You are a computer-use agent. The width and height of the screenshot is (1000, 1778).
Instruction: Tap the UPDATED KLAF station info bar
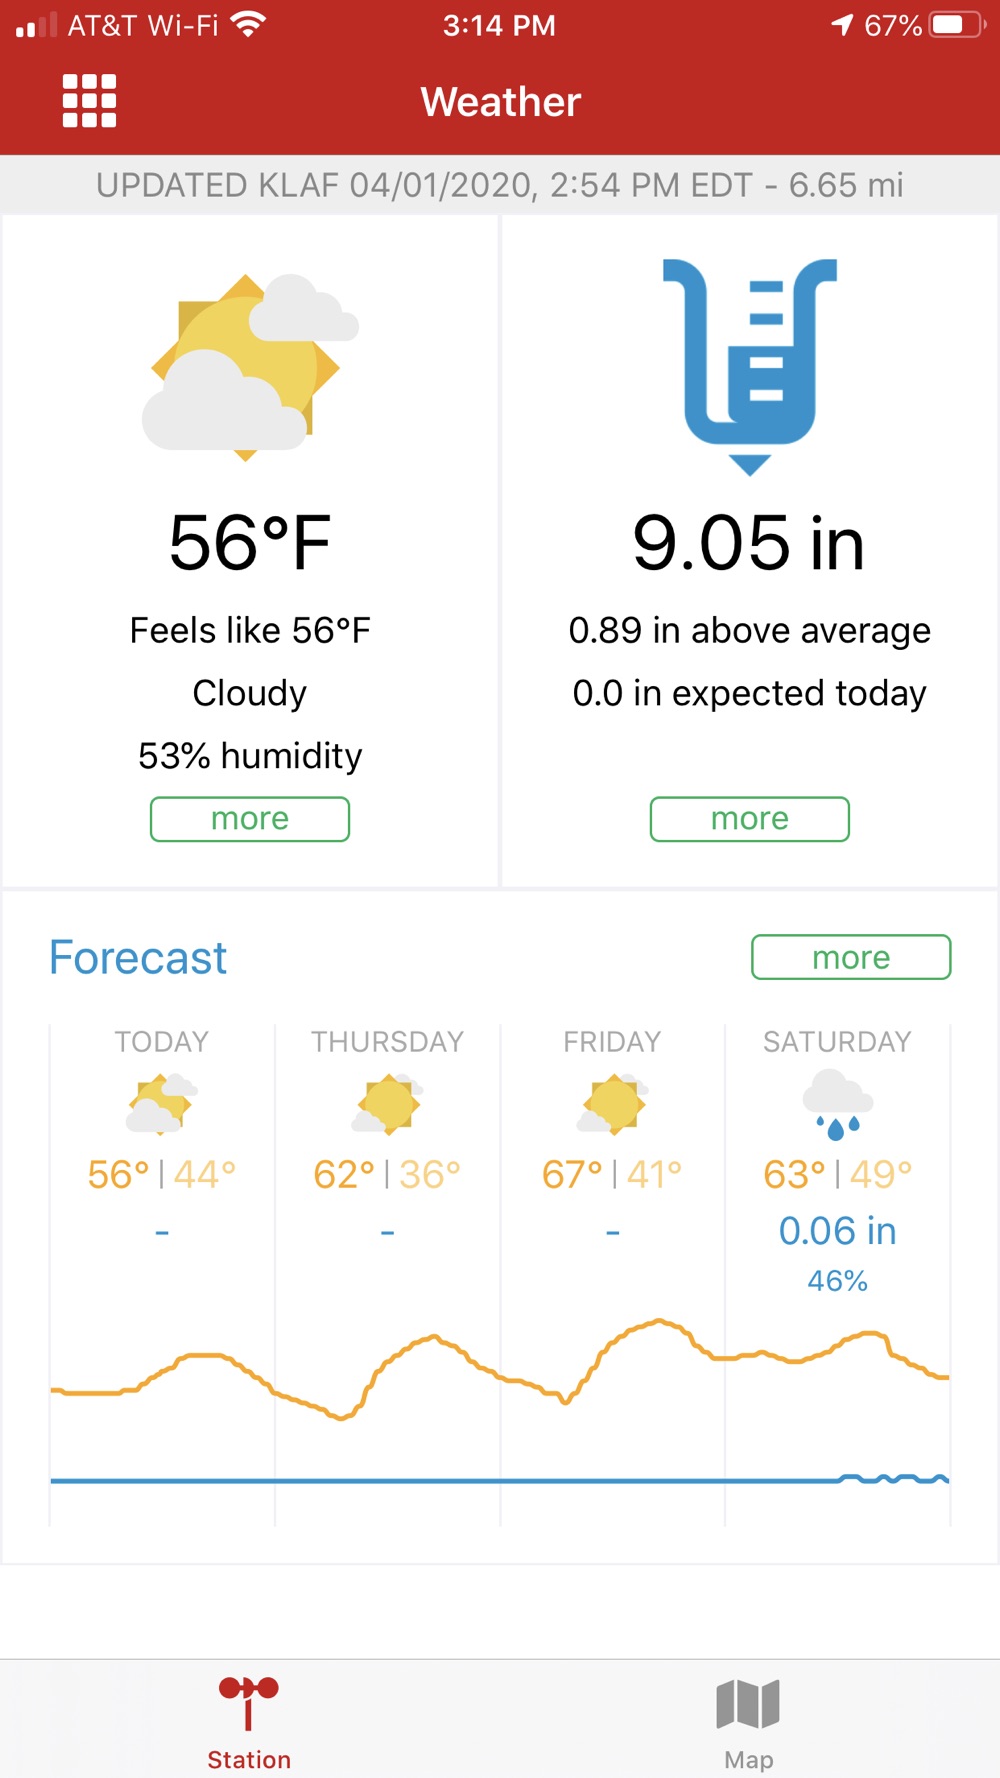(500, 185)
